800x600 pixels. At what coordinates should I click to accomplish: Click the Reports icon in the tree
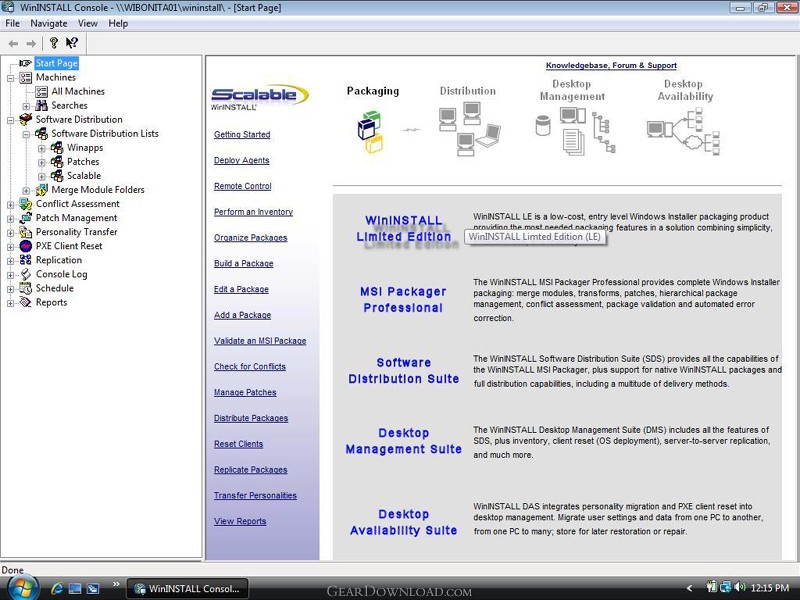tap(26, 303)
